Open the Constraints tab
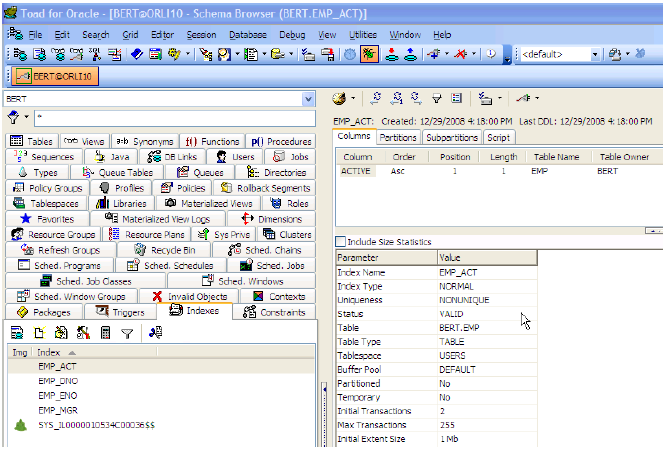The image size is (665, 450). 274,312
